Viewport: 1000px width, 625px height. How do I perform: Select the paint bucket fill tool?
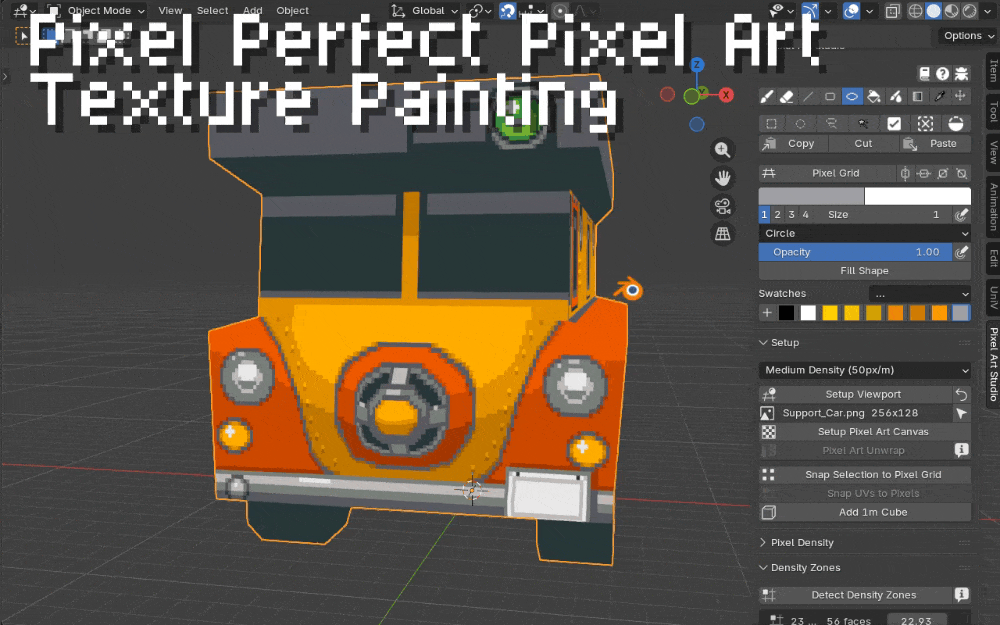pos(874,96)
